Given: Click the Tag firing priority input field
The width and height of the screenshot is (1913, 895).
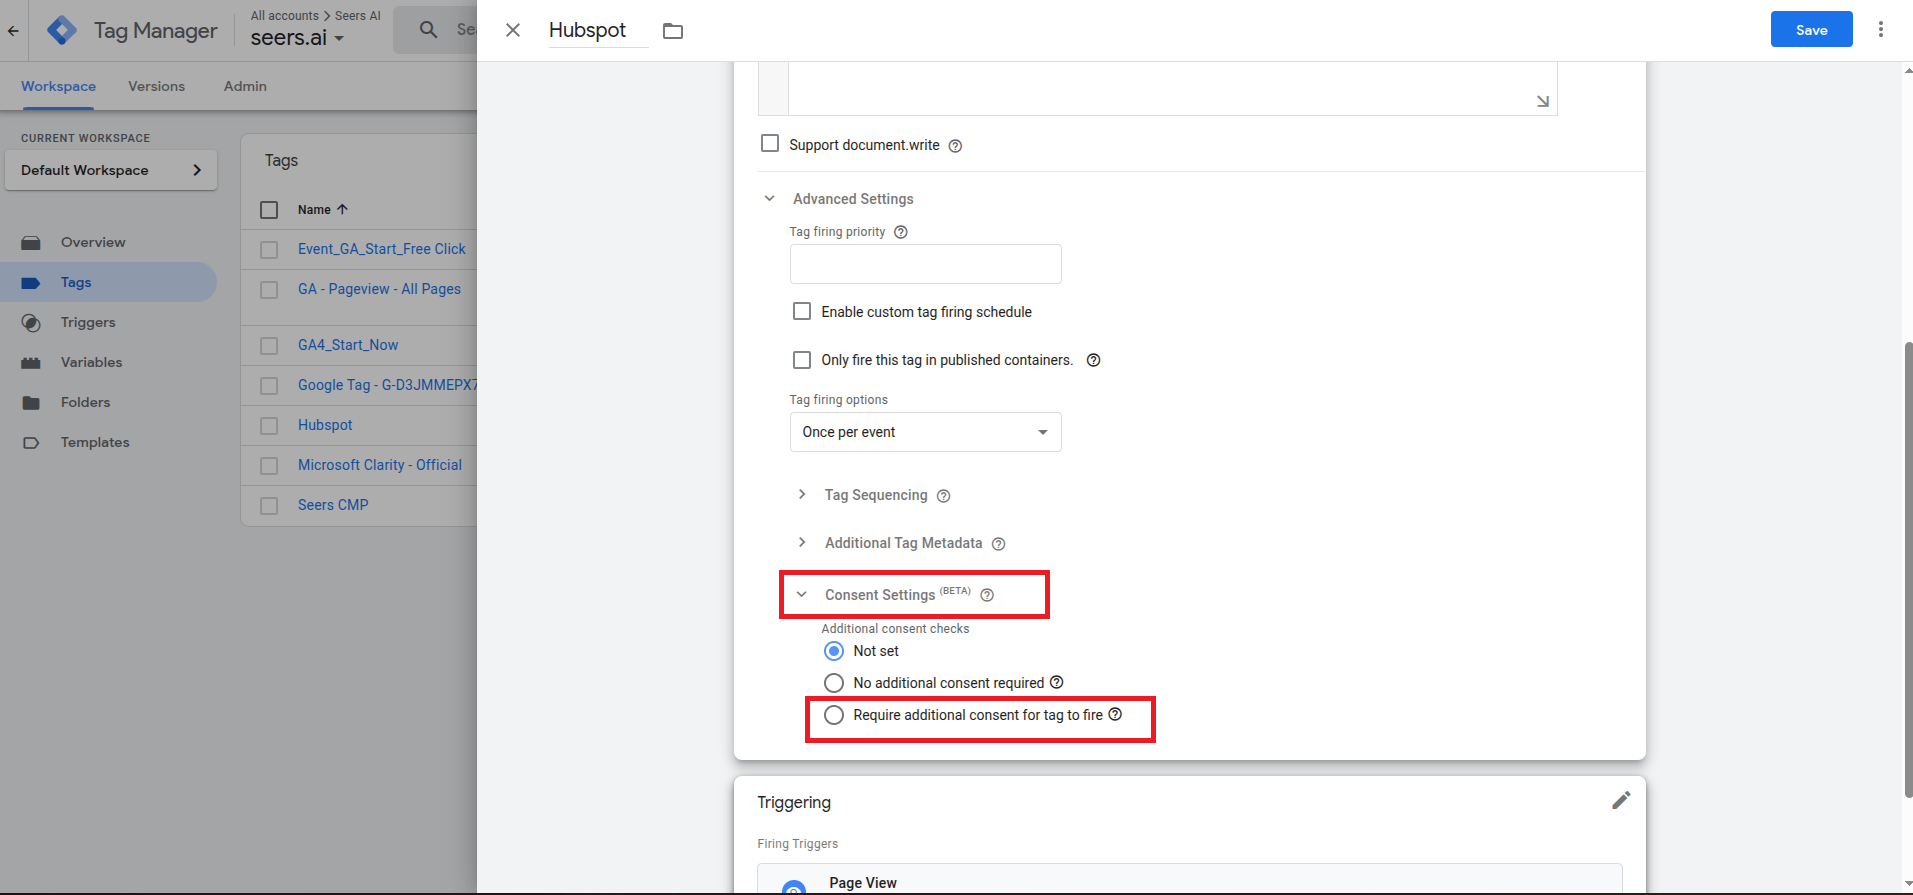Looking at the screenshot, I should pos(925,264).
